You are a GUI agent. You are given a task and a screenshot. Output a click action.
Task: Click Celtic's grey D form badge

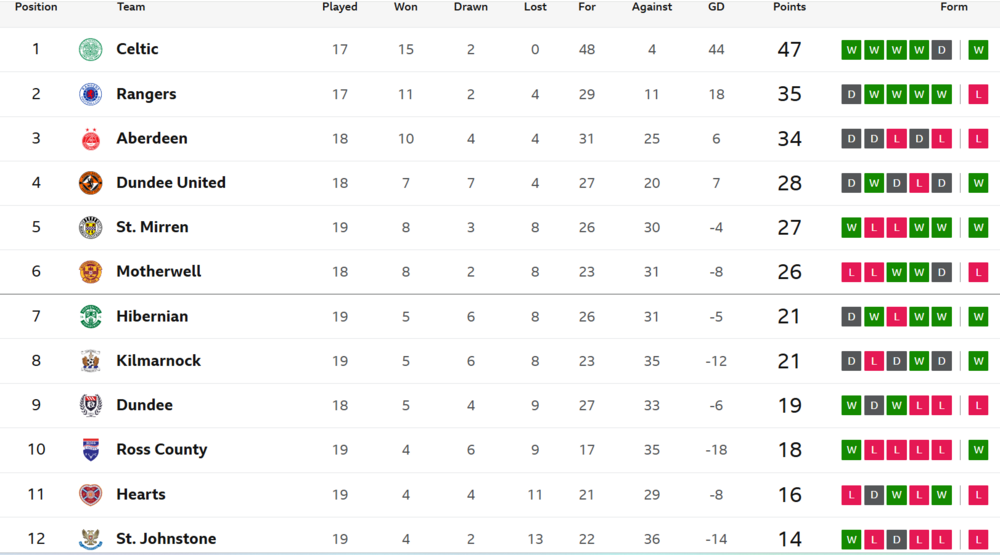(x=941, y=50)
